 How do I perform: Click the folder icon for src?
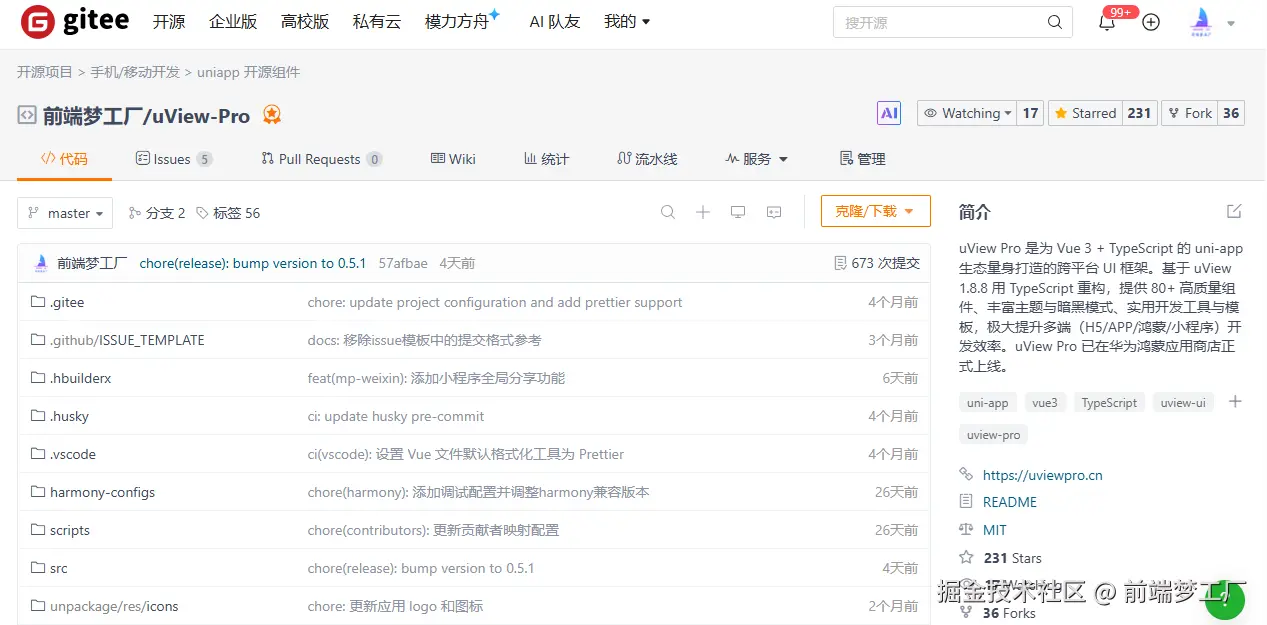38,568
